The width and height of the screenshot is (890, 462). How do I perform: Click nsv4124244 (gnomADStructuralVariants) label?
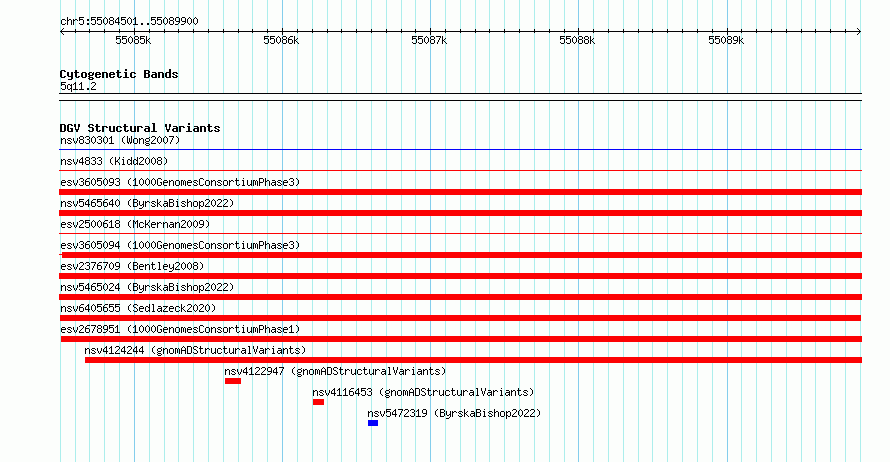click(x=195, y=350)
